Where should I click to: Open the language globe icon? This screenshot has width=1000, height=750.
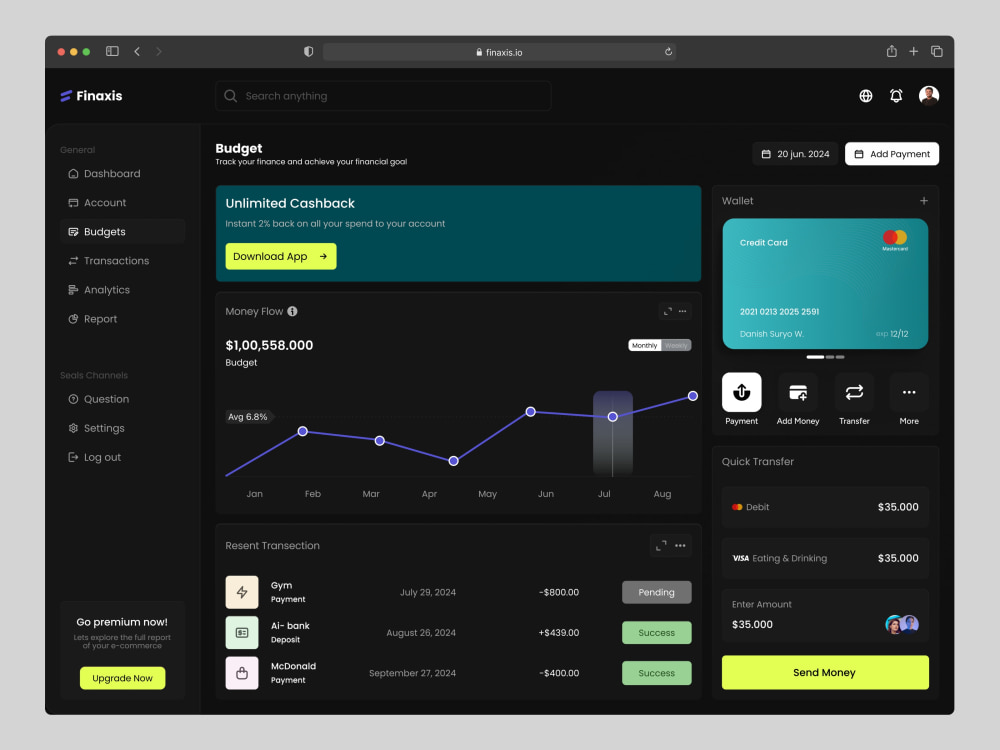pyautogui.click(x=865, y=96)
